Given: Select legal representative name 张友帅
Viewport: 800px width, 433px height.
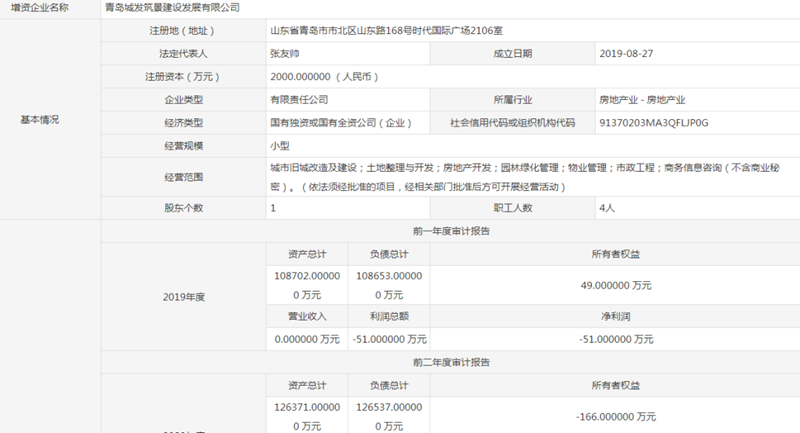Looking at the screenshot, I should pyautogui.click(x=285, y=54).
